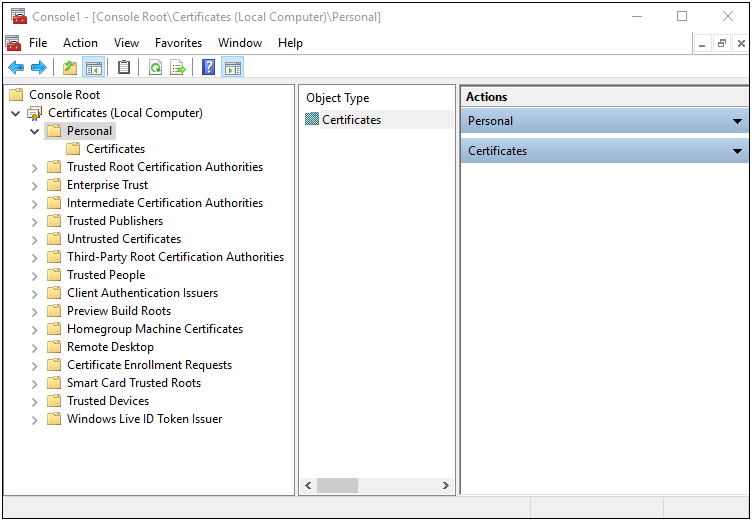
Task: Select the Trusted Publishers folder
Action: tap(114, 221)
